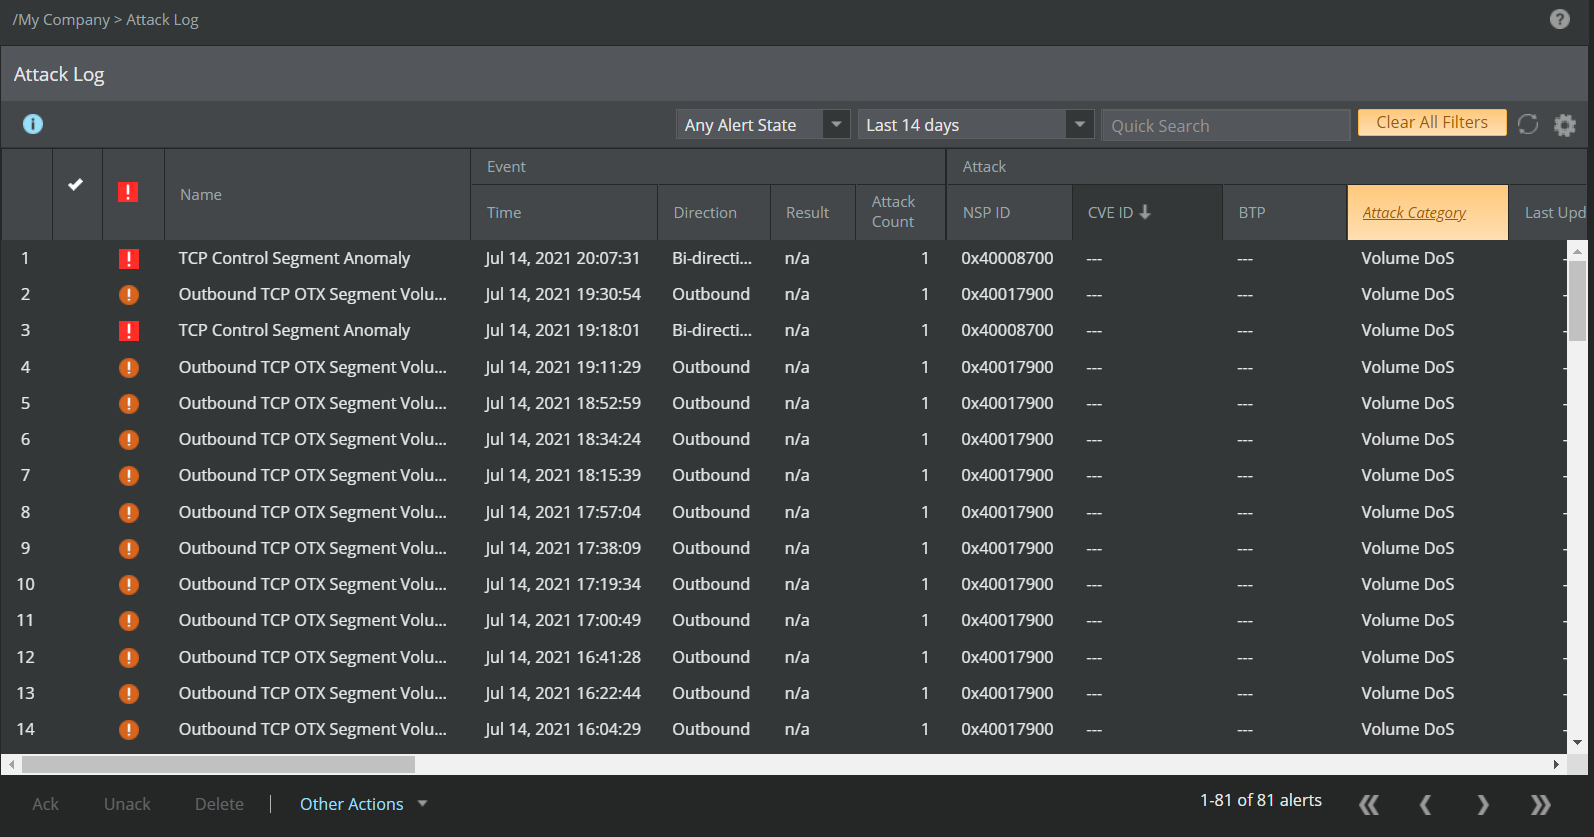
Task: Go to the first page of alerts
Action: 1369,804
